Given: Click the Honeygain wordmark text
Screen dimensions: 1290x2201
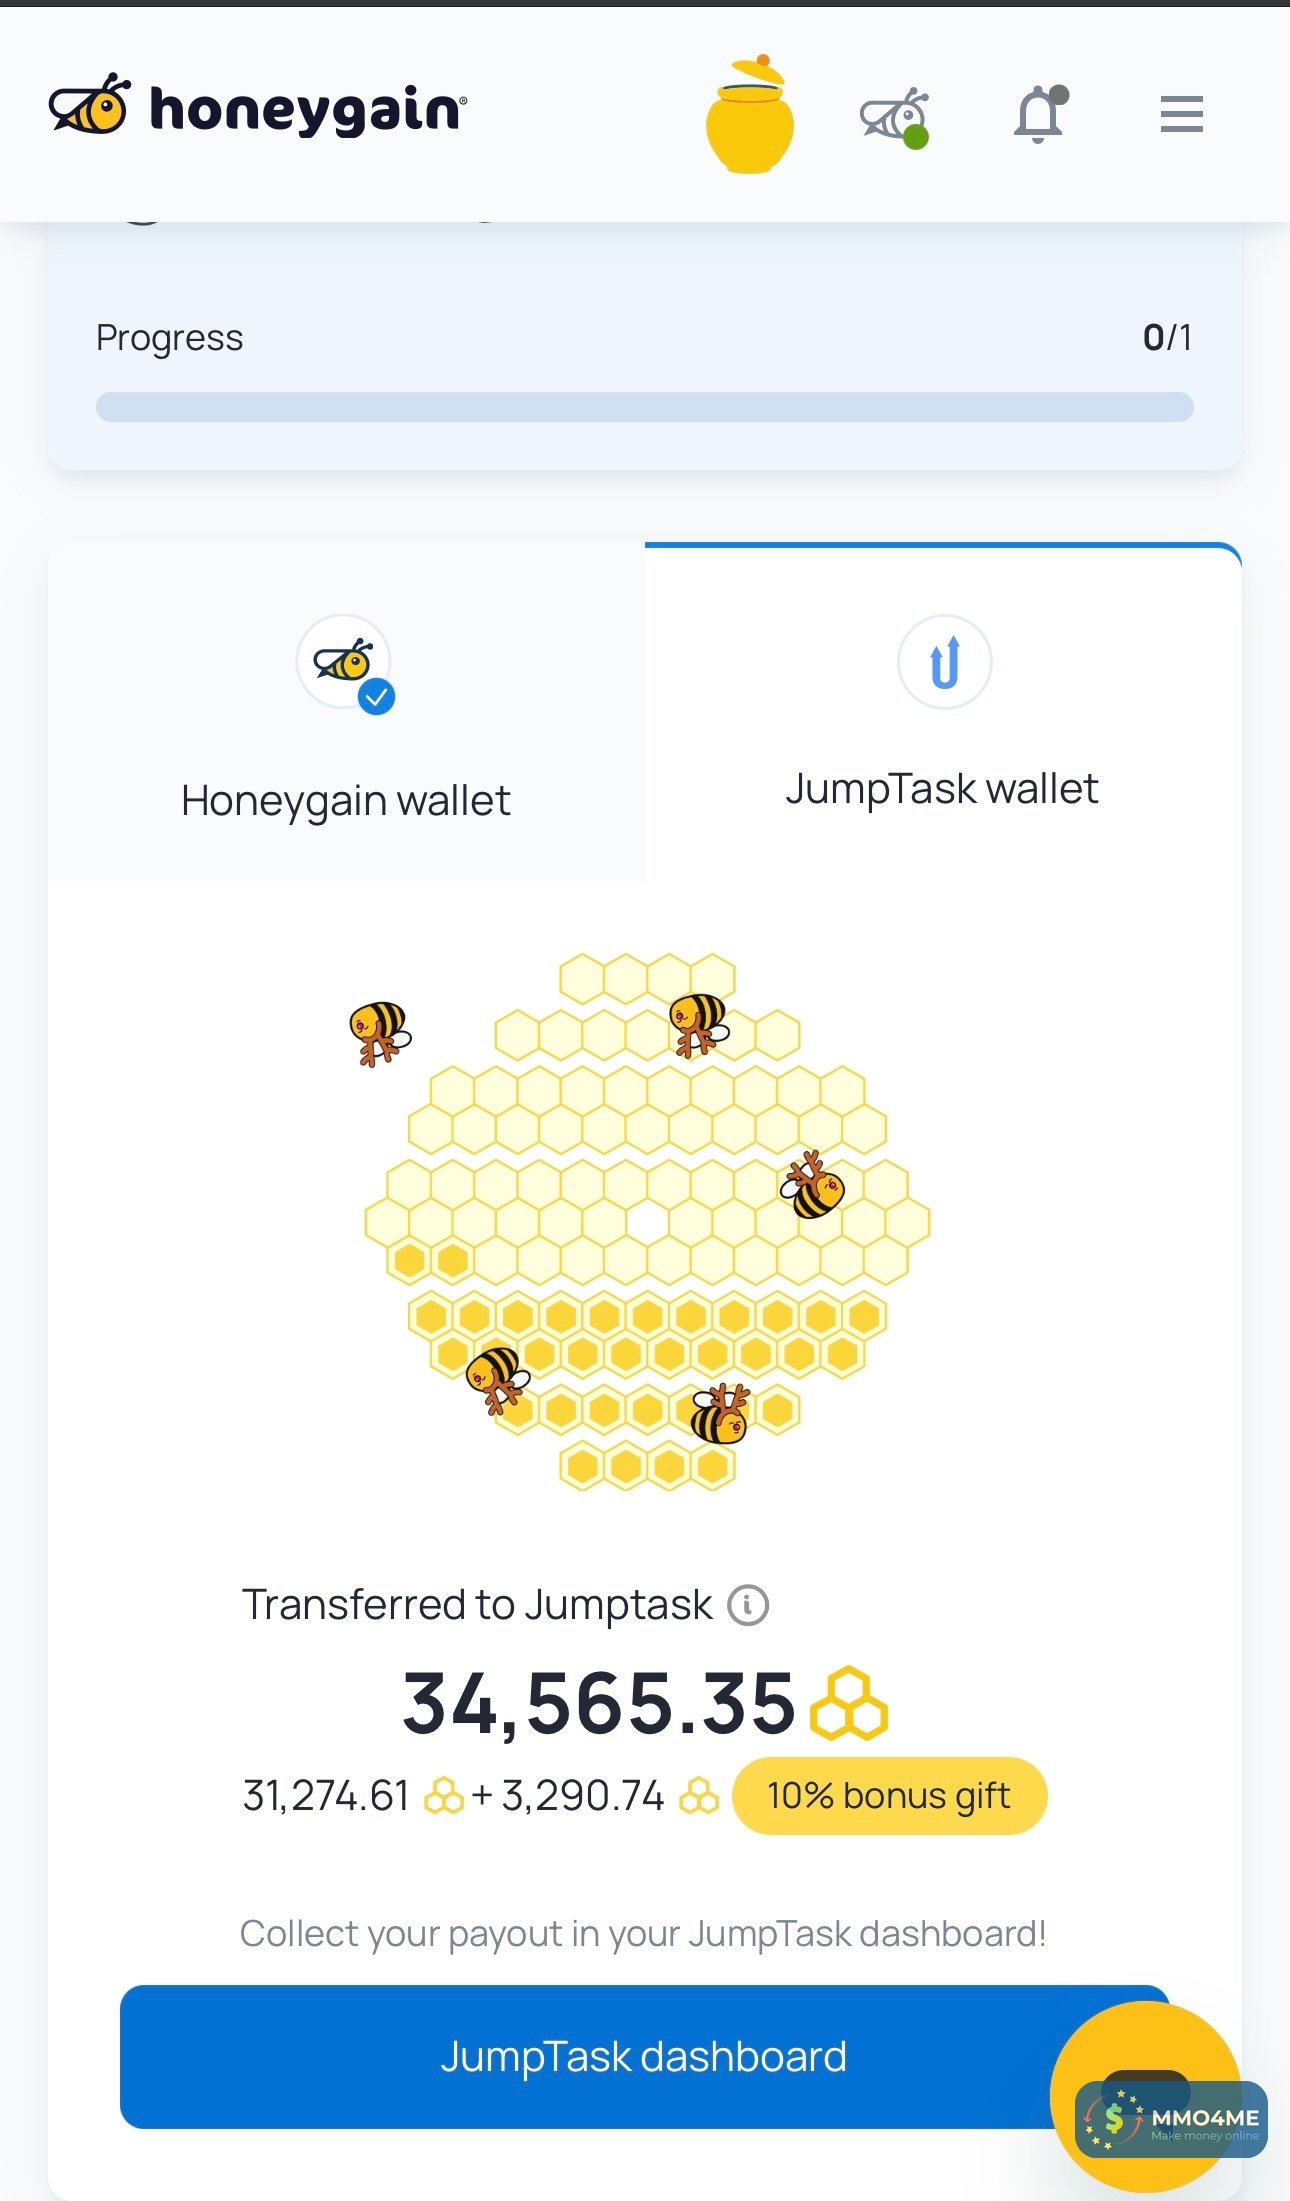Looking at the screenshot, I should coord(307,108).
